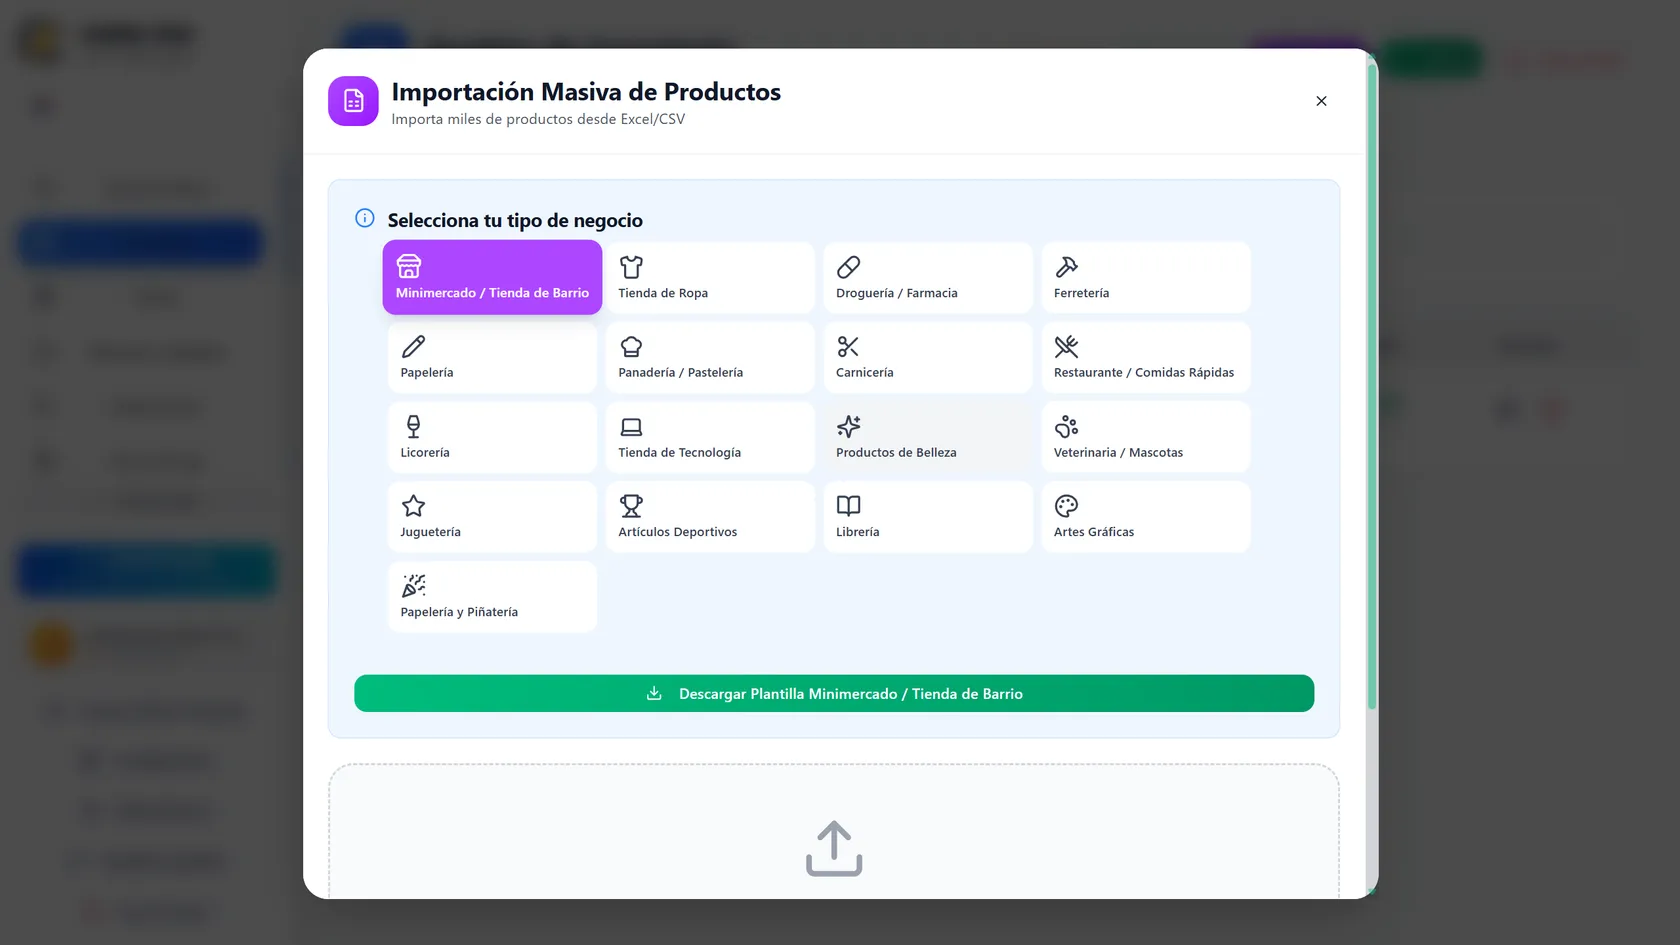The image size is (1680, 945).
Task: Choose the pill icon for Droguería / Farmacia
Action: 848,267
